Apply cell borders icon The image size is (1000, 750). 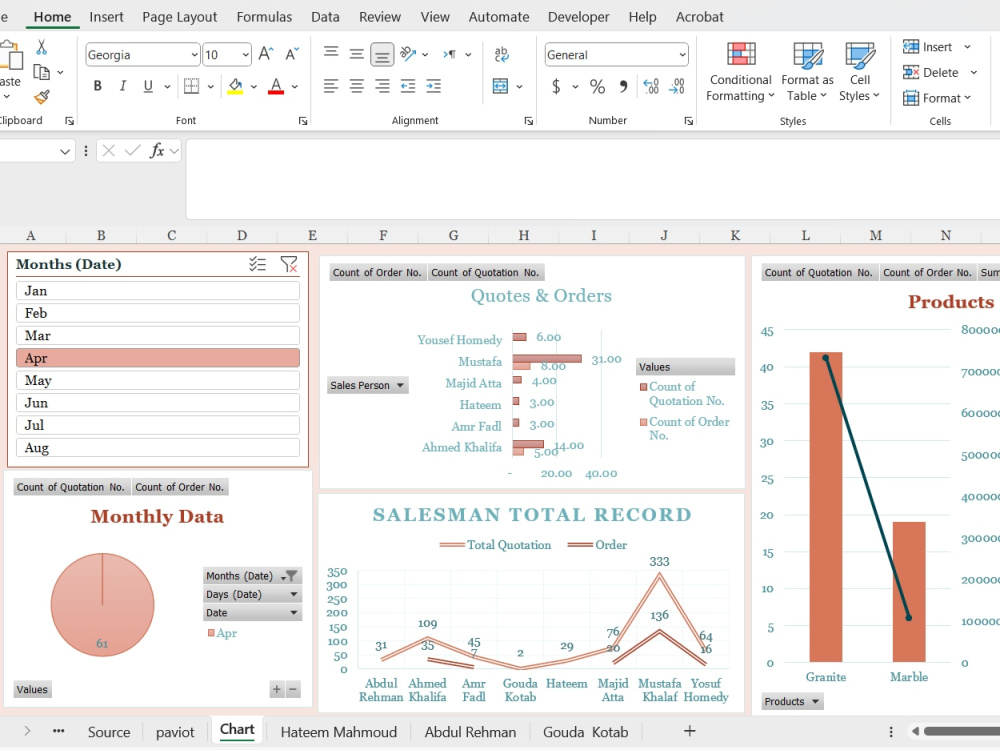[191, 85]
